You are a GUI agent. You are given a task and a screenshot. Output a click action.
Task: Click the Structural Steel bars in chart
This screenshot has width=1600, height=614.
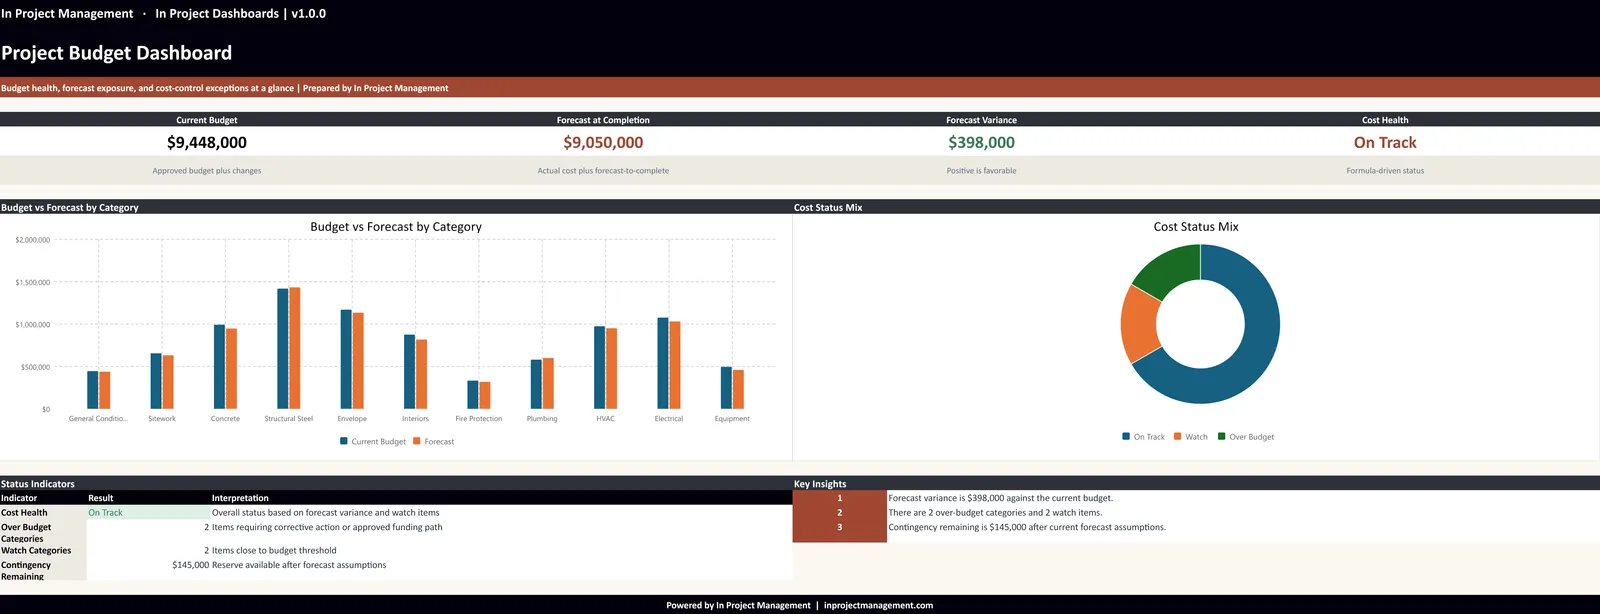(x=289, y=348)
